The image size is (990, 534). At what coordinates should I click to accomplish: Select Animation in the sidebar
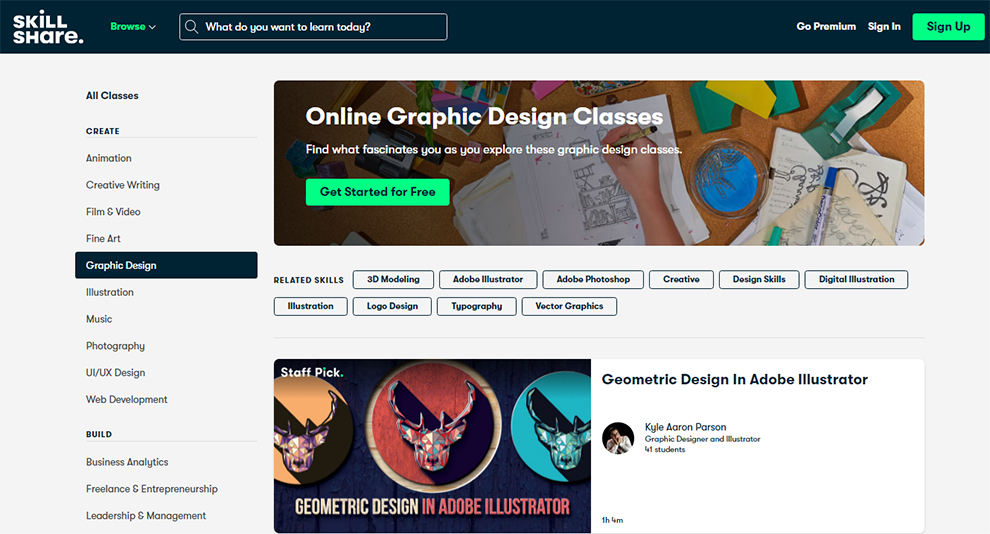[x=109, y=158]
